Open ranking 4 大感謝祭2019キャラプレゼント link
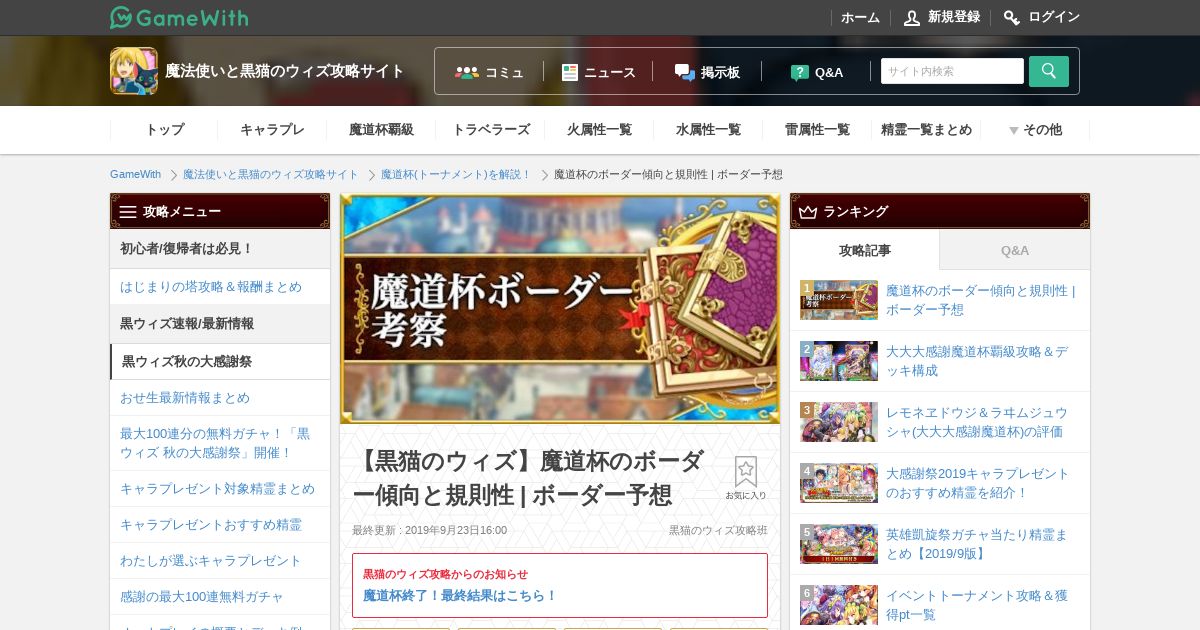Screen dimensions: 1200x630 click(x=978, y=483)
